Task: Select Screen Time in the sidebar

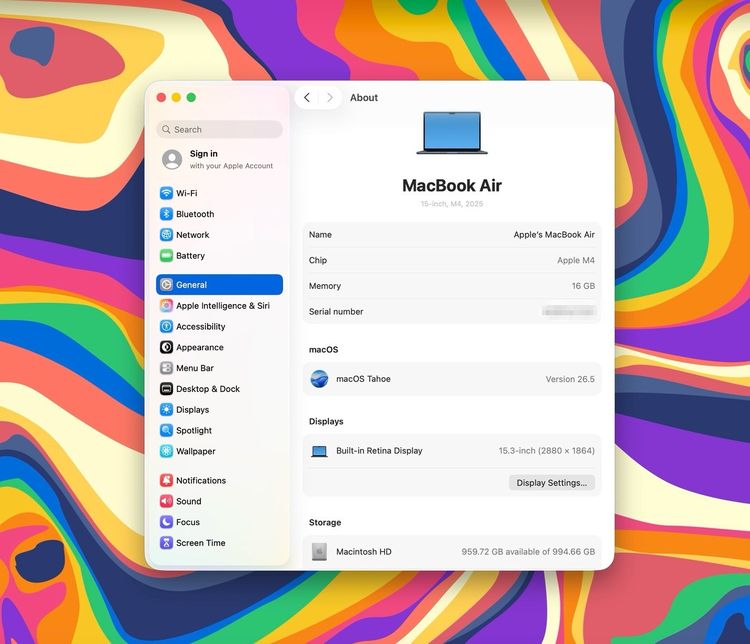Action: coord(220,543)
